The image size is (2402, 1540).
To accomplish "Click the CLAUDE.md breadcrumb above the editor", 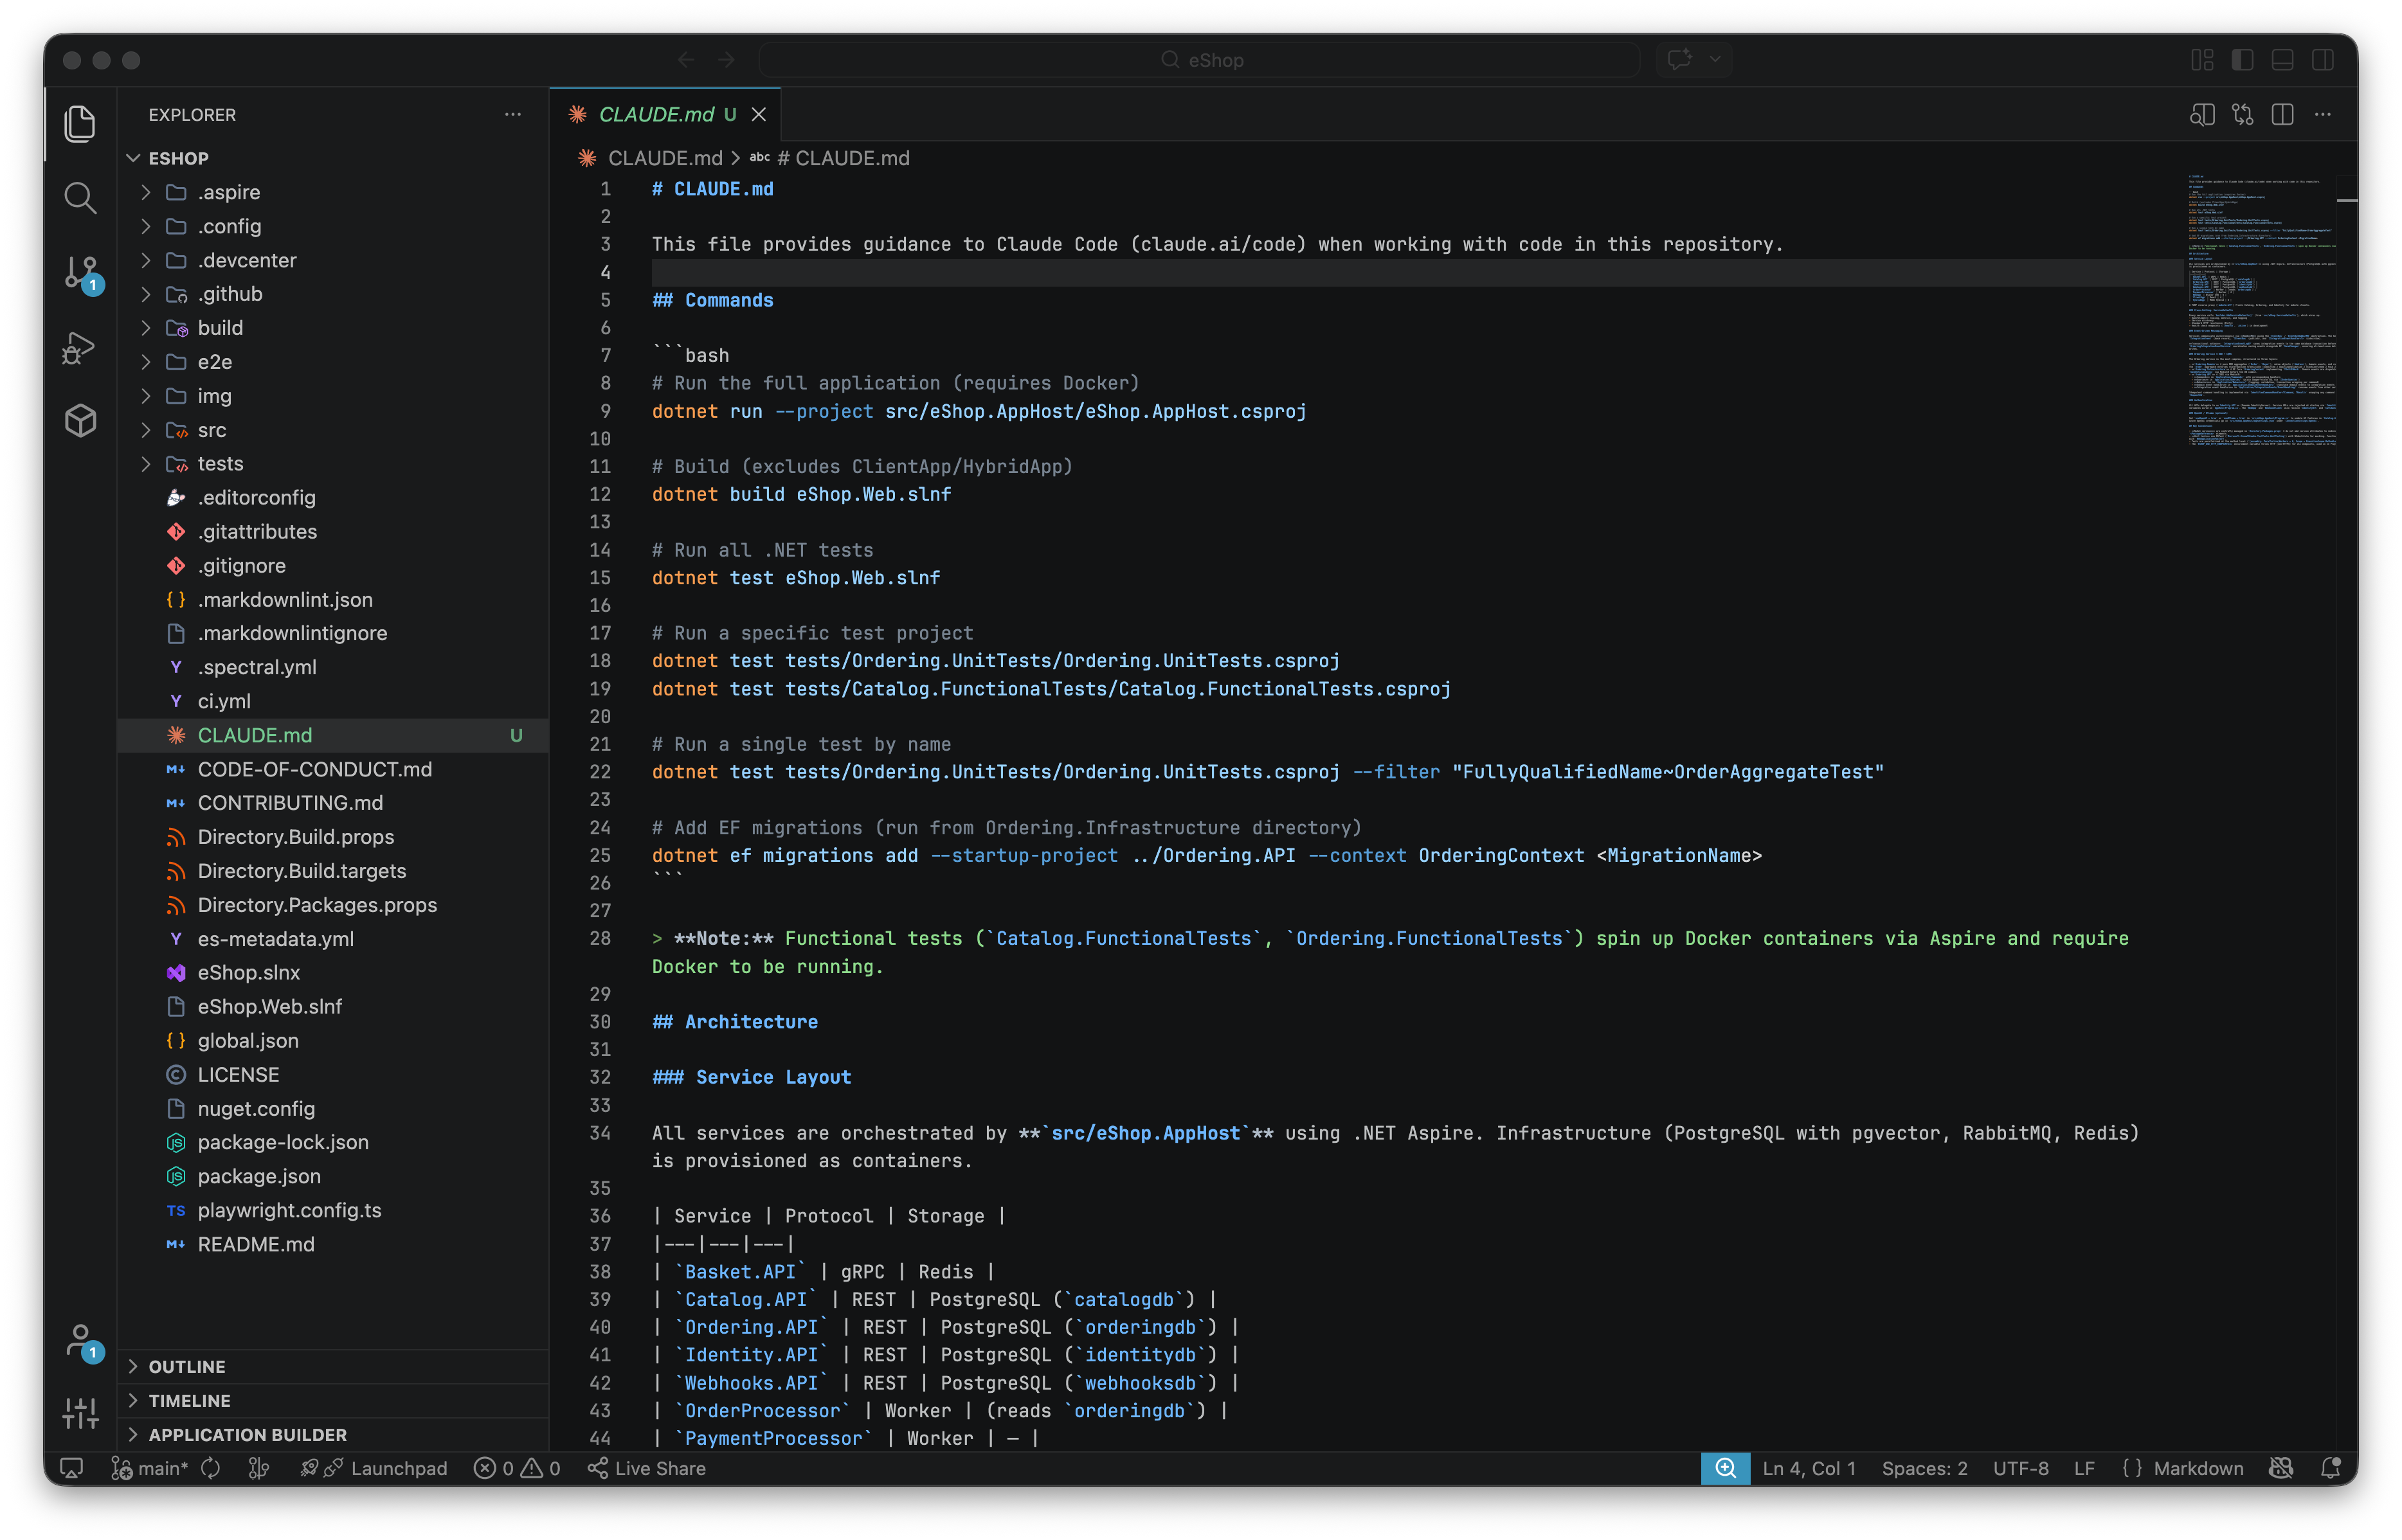I will pyautogui.click(x=665, y=158).
